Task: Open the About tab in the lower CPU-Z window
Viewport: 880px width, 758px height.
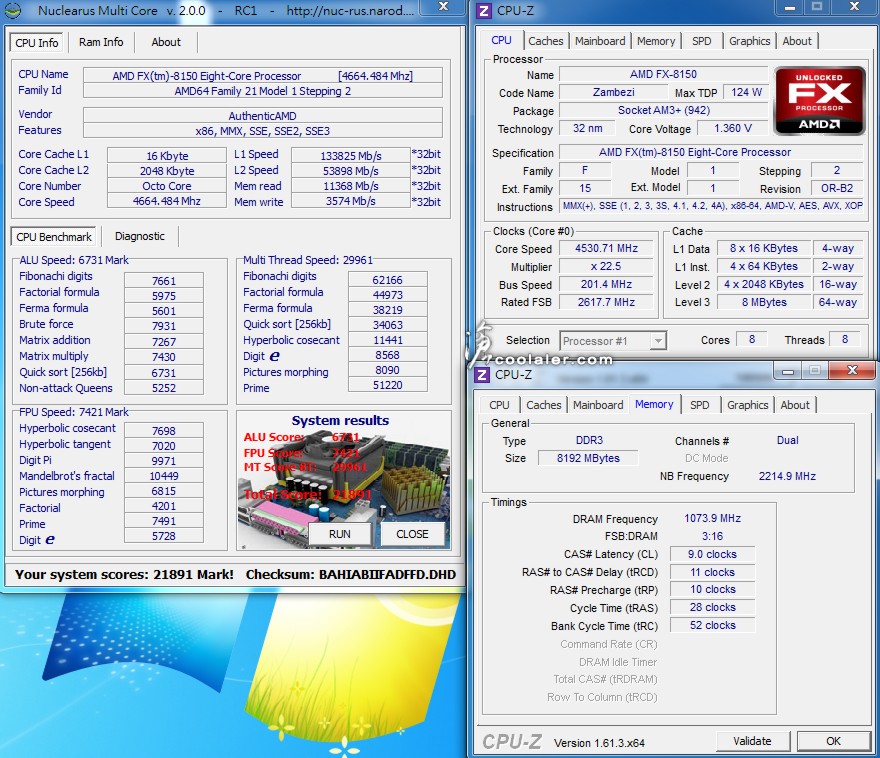Action: pyautogui.click(x=795, y=405)
